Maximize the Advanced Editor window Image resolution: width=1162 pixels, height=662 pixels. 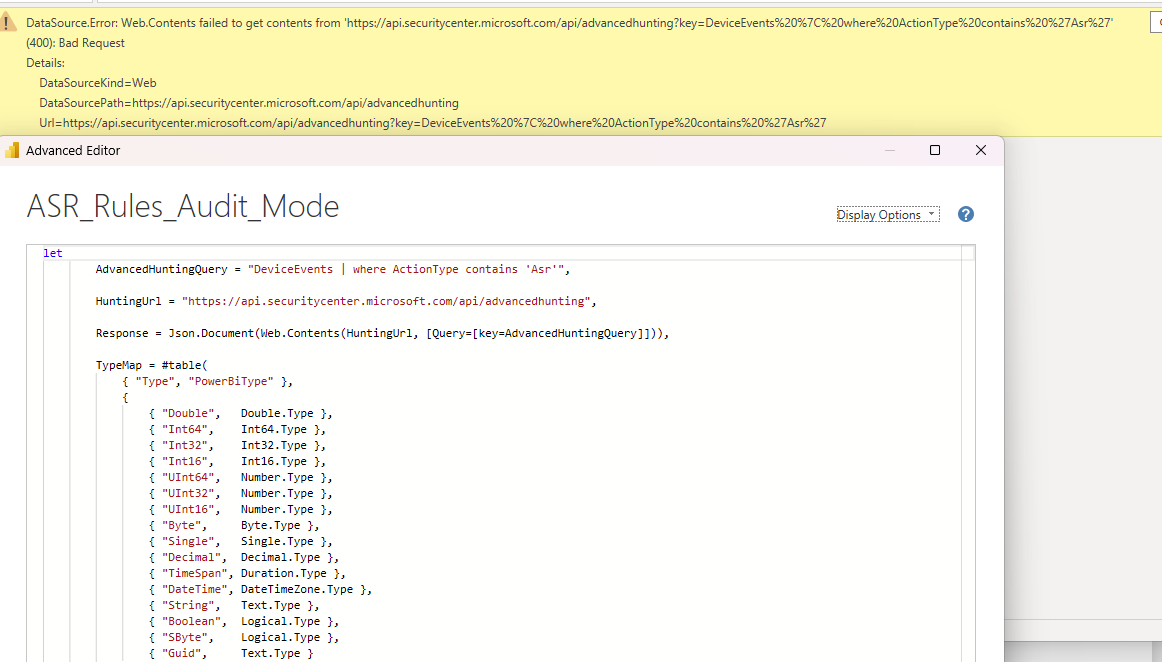935,150
